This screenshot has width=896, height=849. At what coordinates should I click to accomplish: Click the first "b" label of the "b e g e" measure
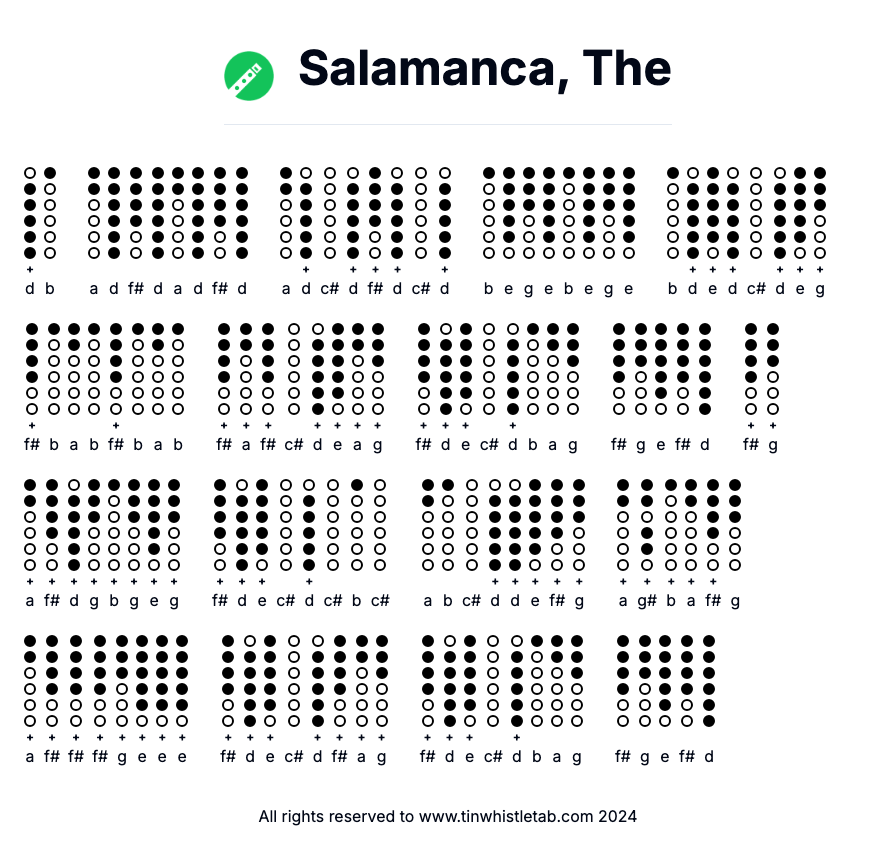(x=488, y=289)
